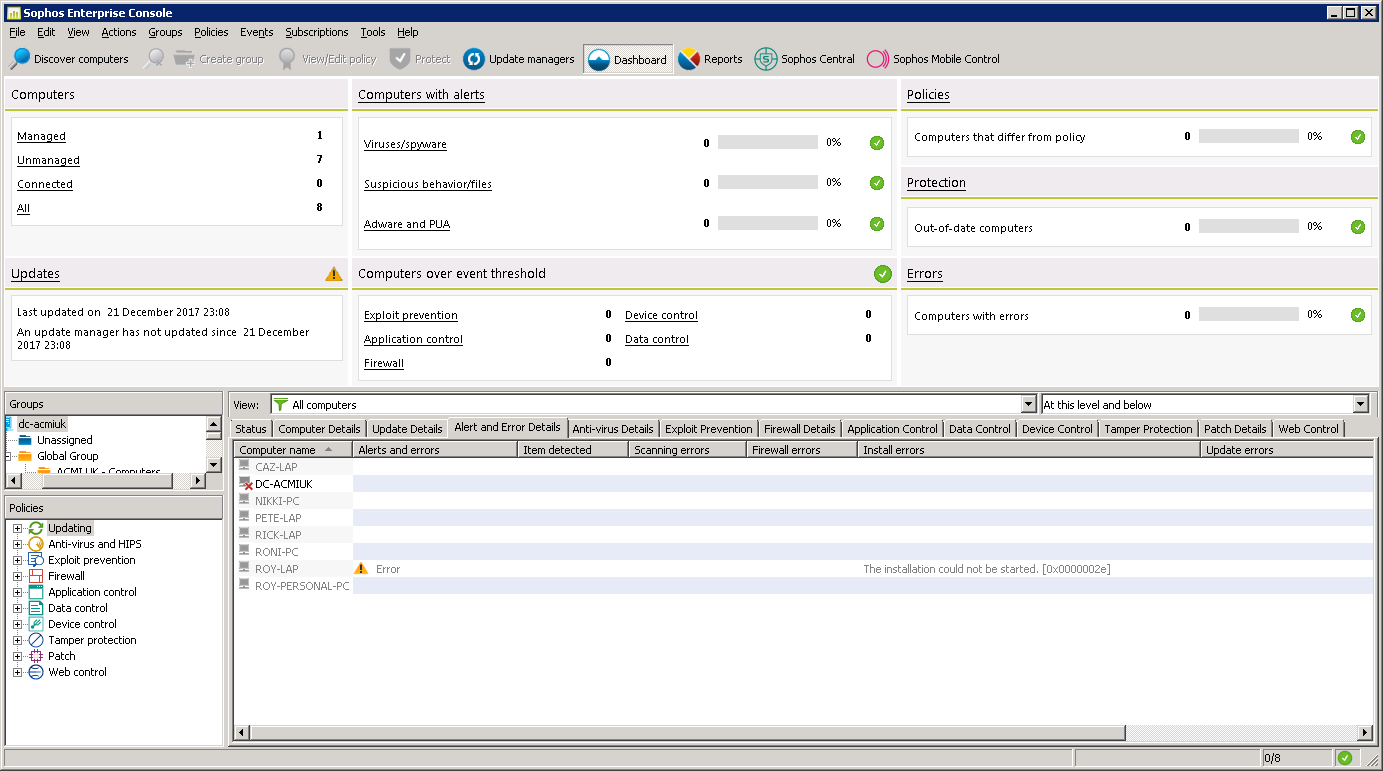This screenshot has height=771, width=1383.
Task: Expand the Firewall policy node
Action: 17,576
